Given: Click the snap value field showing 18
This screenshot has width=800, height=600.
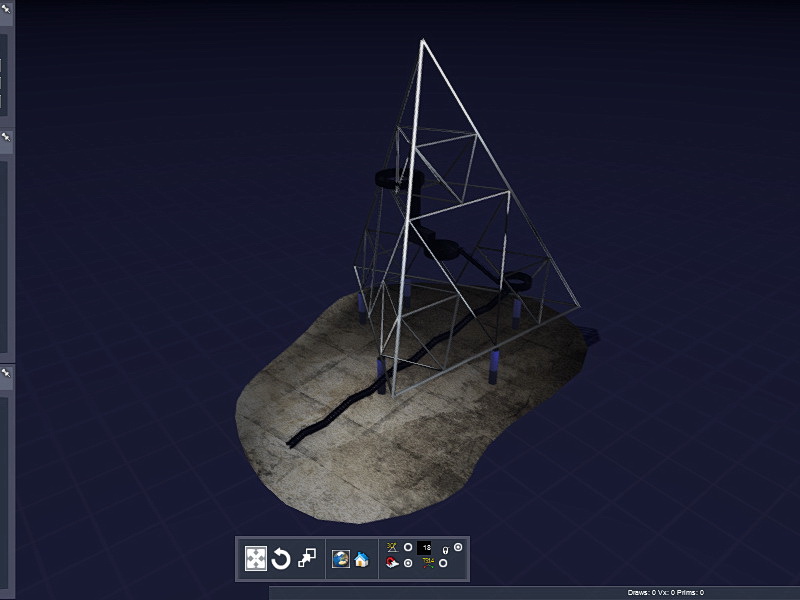Looking at the screenshot, I should click(425, 548).
